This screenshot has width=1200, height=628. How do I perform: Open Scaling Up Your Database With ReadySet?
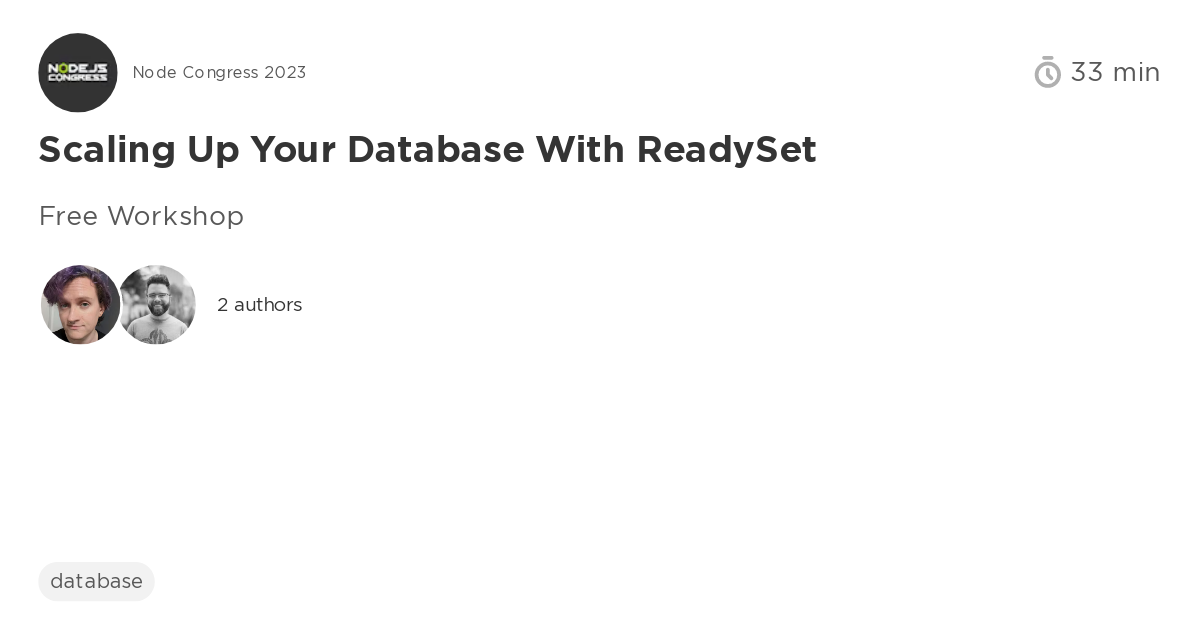(x=427, y=150)
